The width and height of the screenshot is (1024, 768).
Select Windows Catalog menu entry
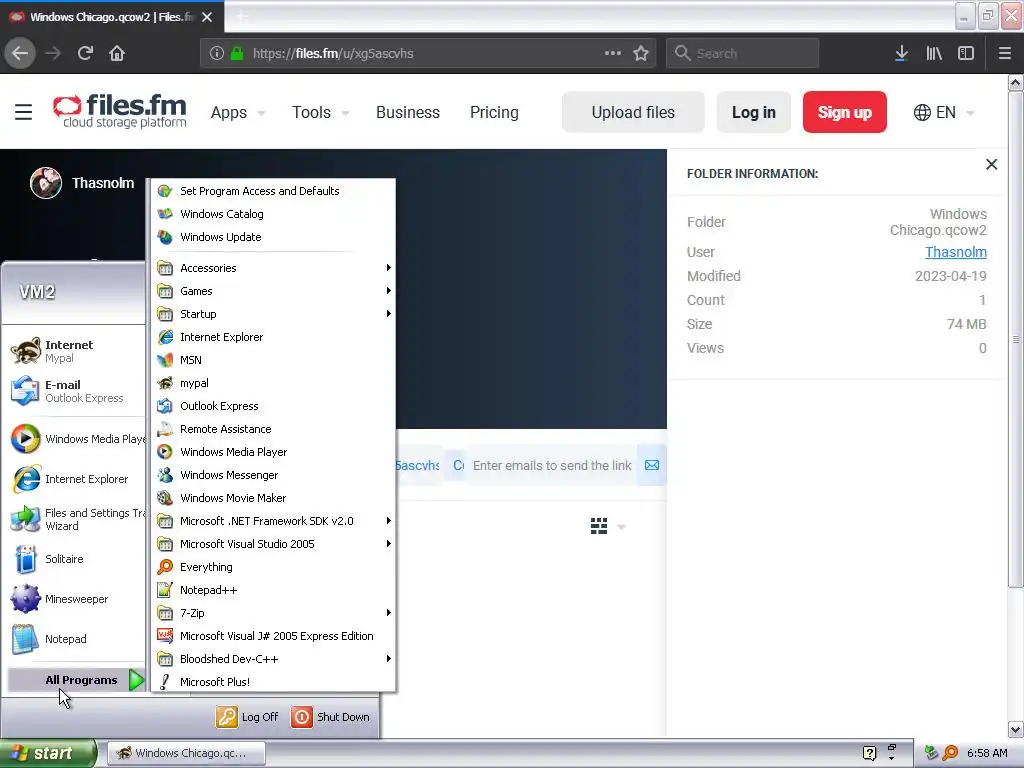[x=274, y=214]
